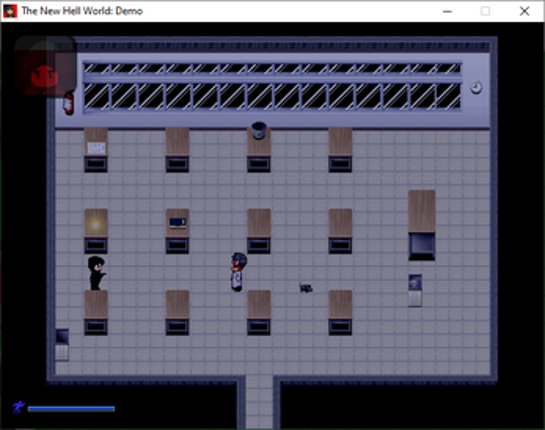Click the bottom doorway corridor exit
545x430 pixels.
click(x=259, y=402)
